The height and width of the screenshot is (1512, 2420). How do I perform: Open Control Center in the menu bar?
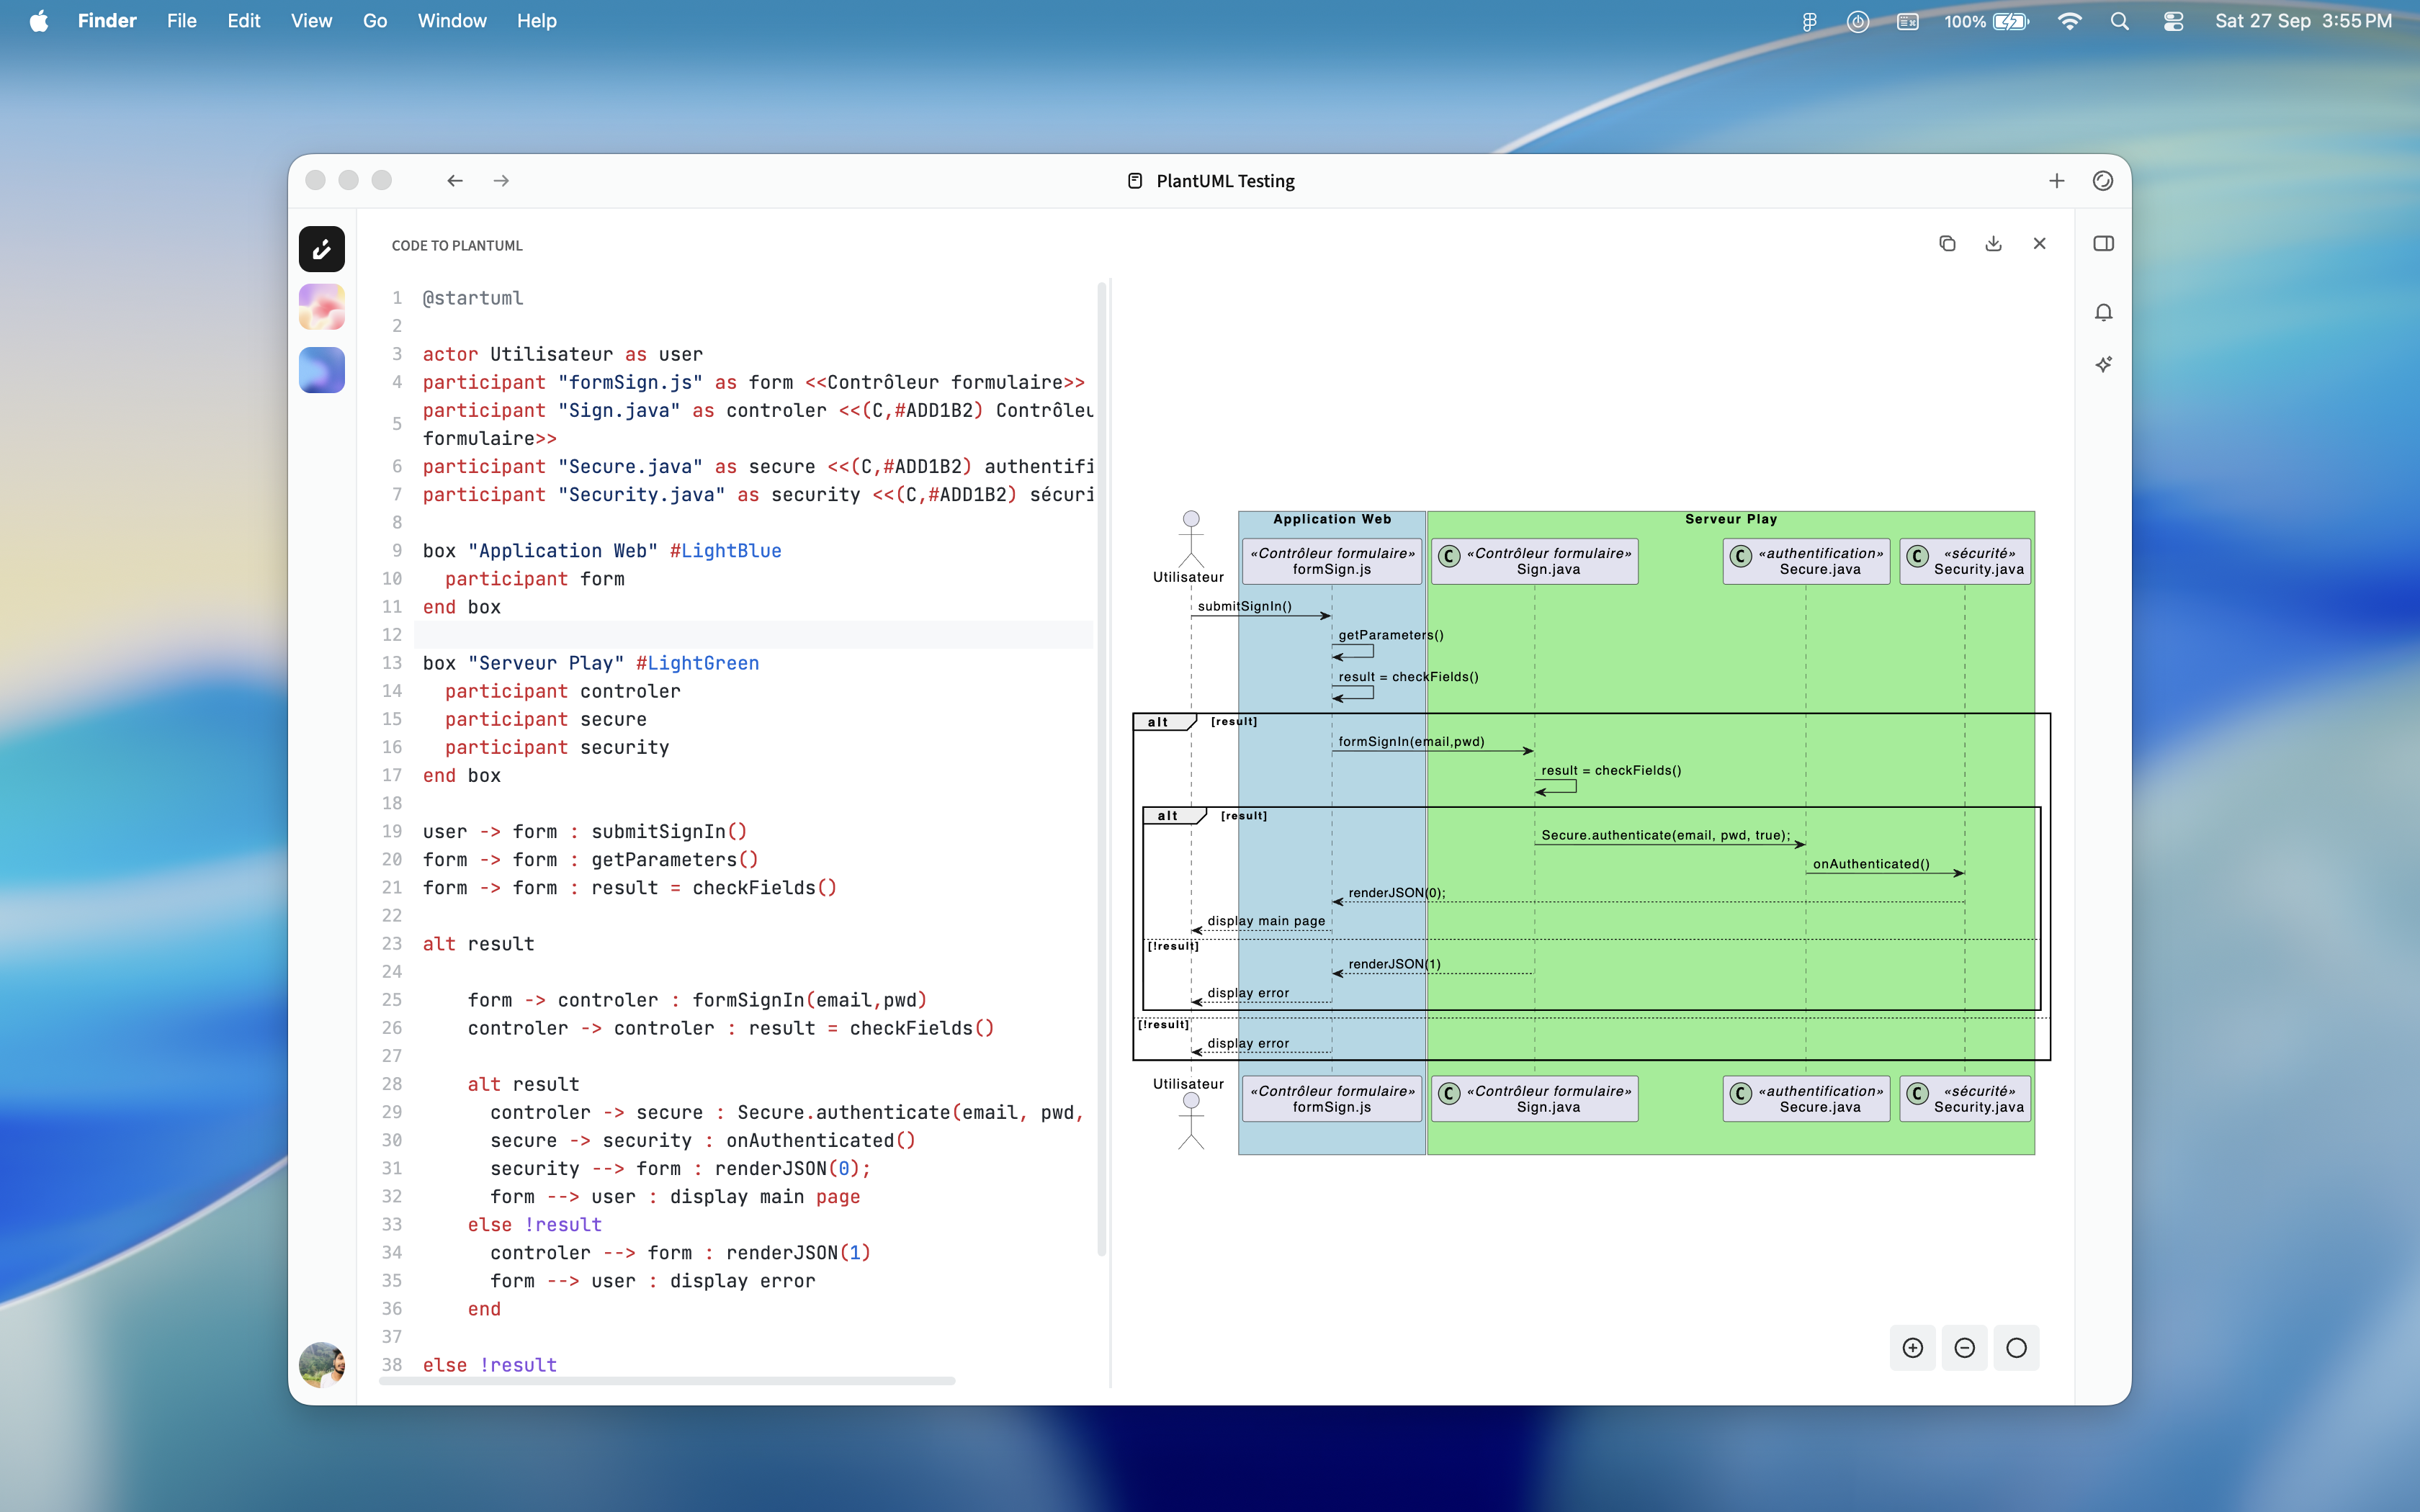pyautogui.click(x=2172, y=20)
